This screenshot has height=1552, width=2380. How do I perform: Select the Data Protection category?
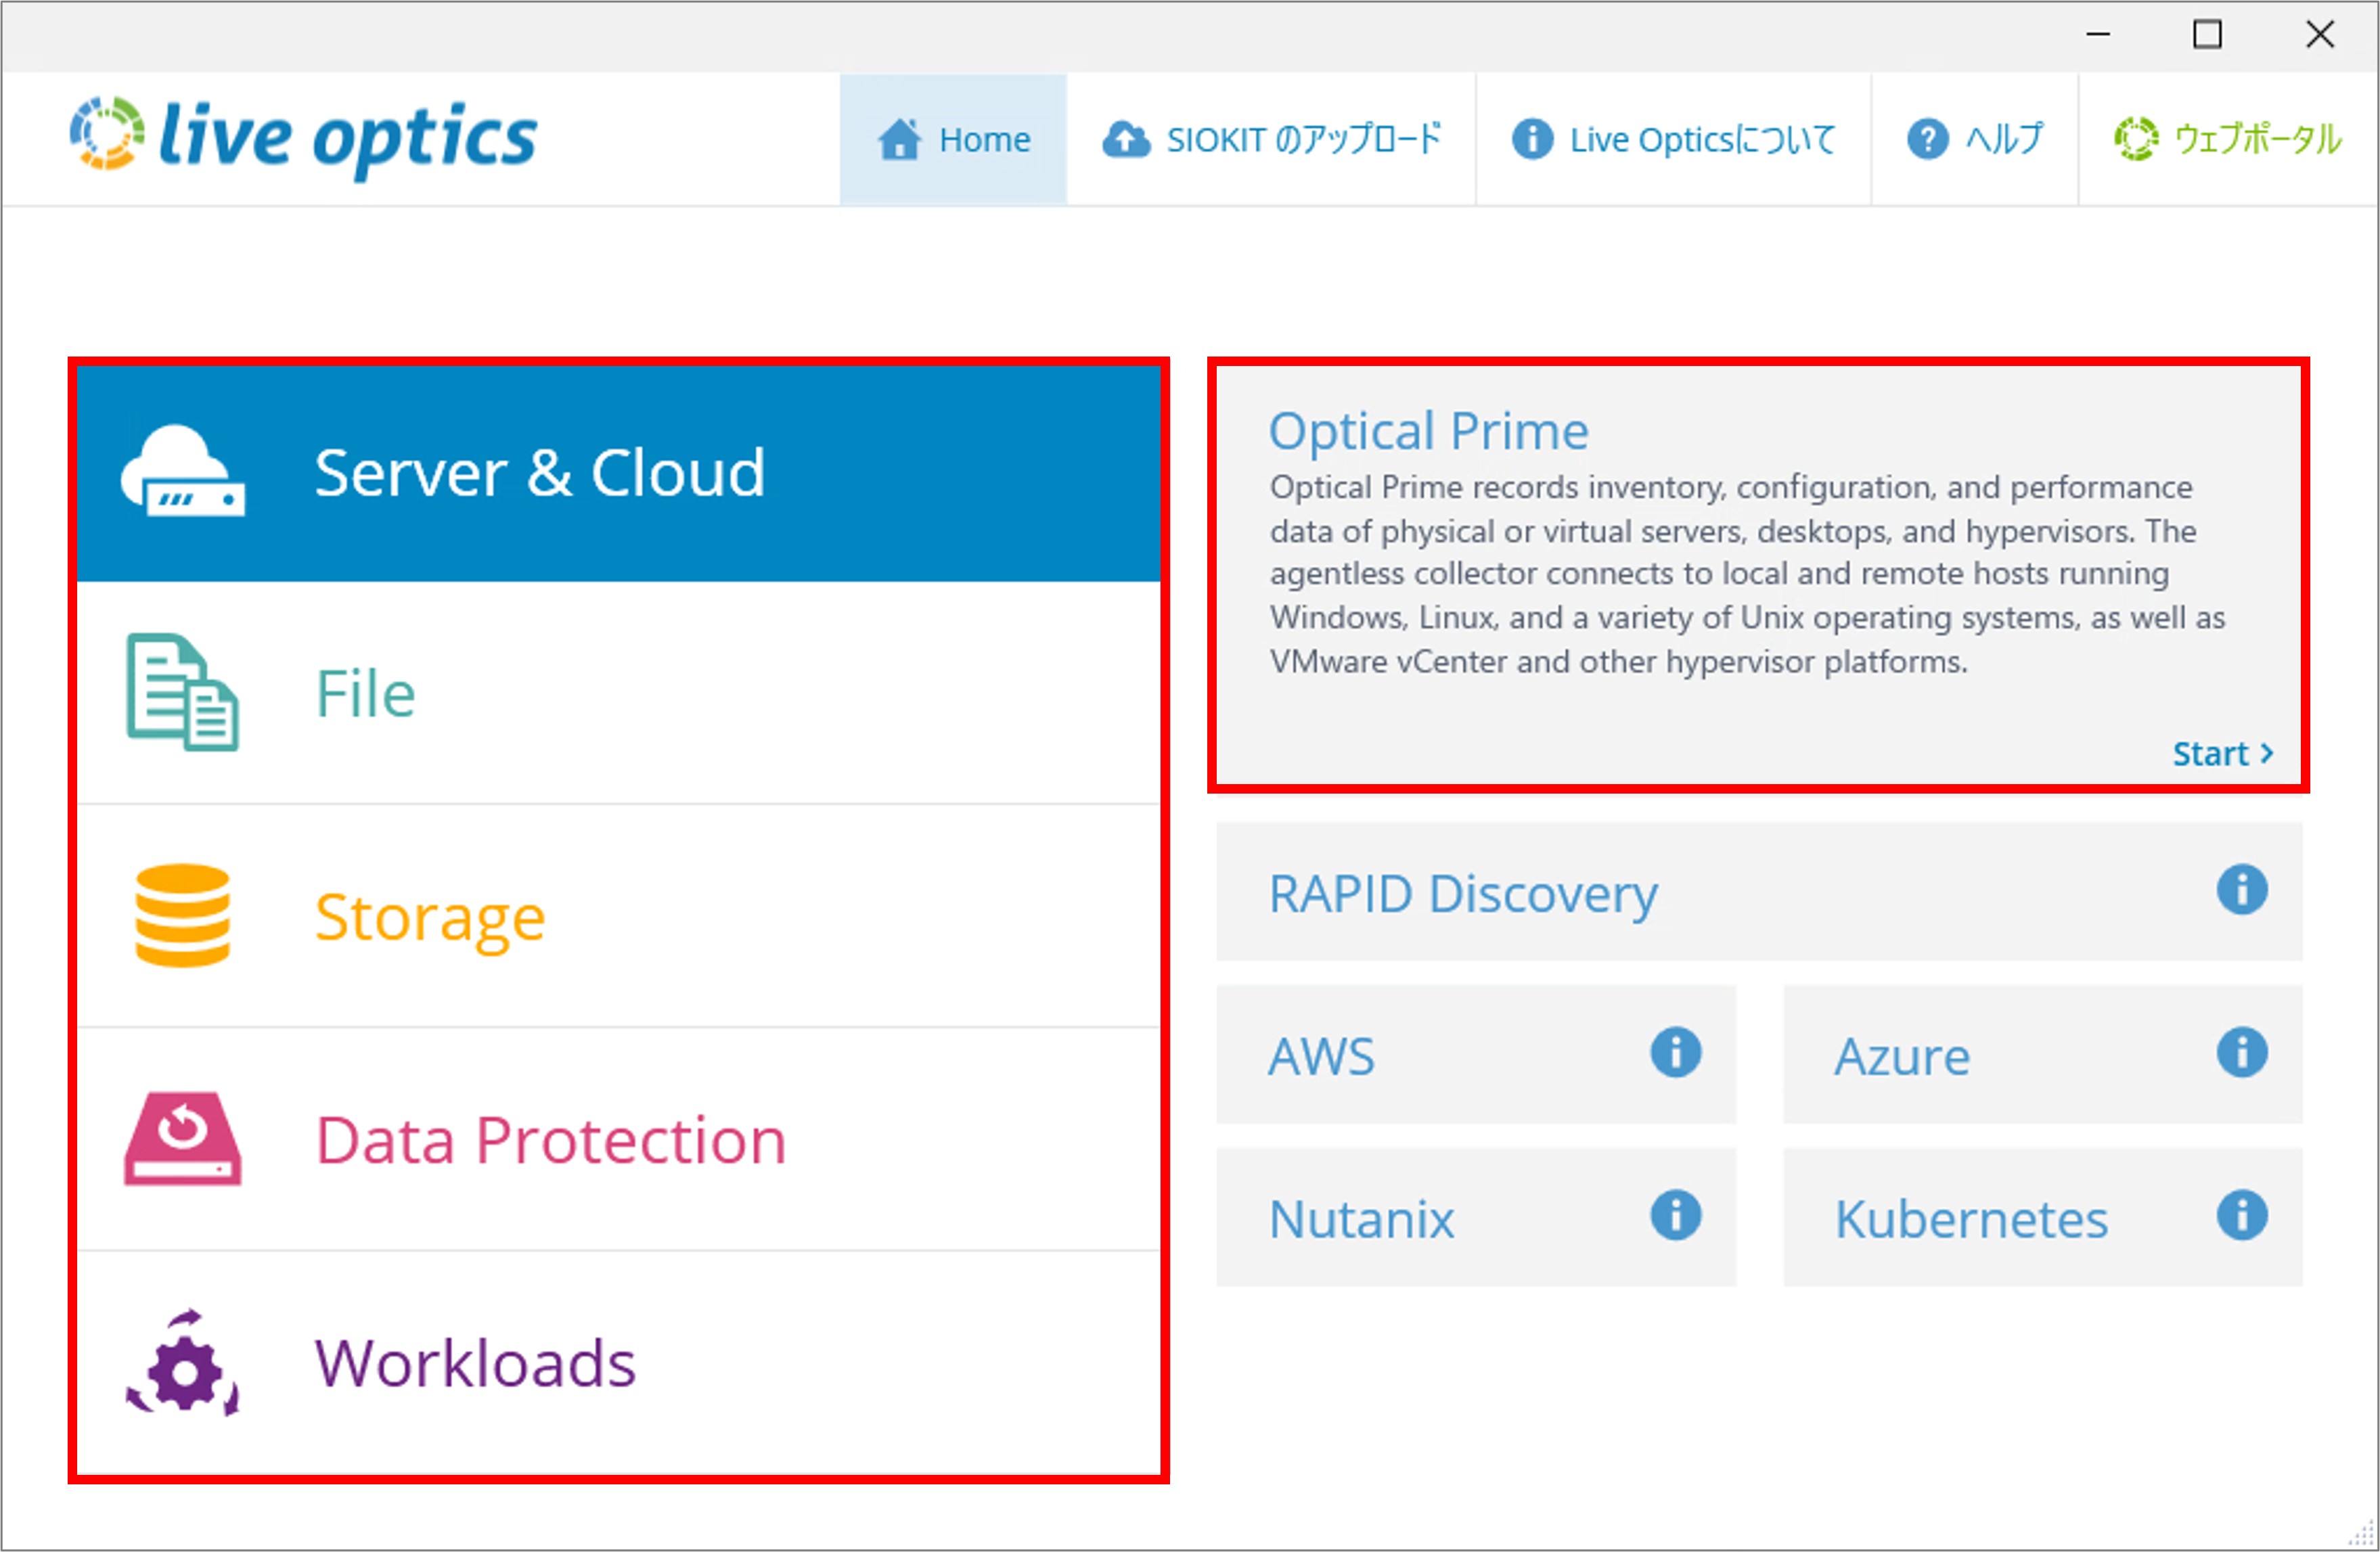[x=619, y=1139]
